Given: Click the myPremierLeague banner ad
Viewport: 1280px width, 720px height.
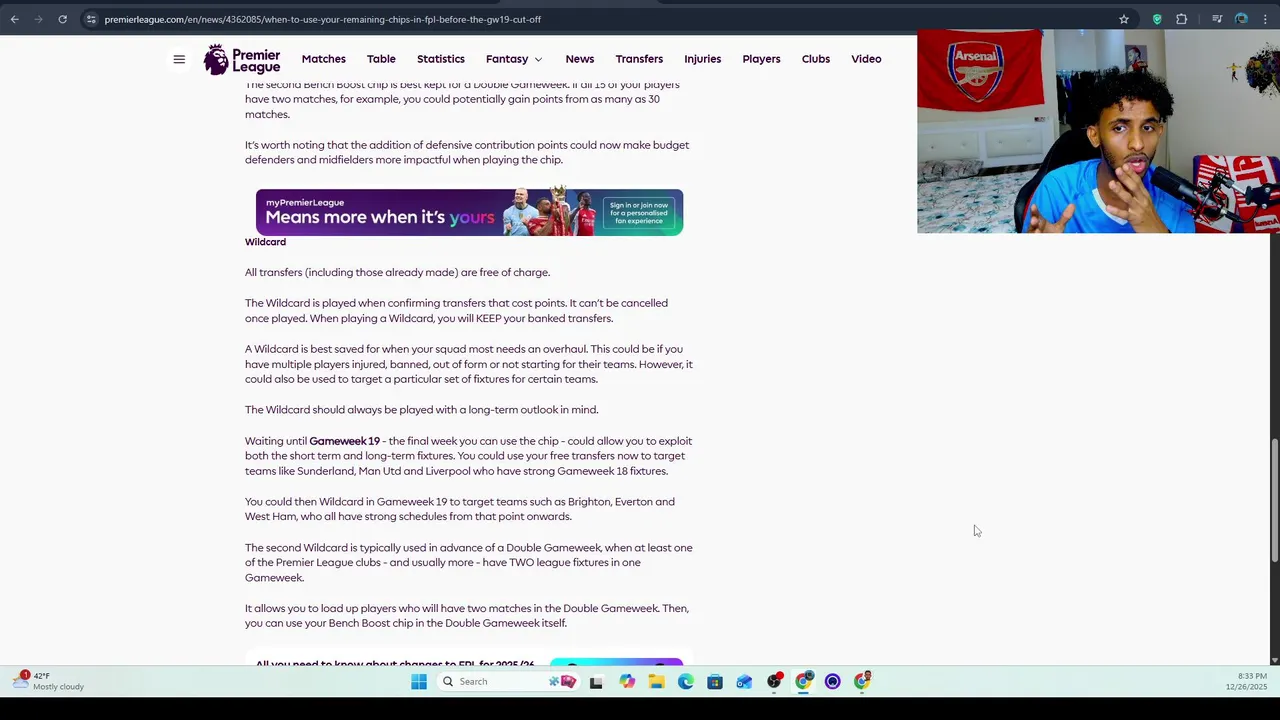Looking at the screenshot, I should [469, 212].
